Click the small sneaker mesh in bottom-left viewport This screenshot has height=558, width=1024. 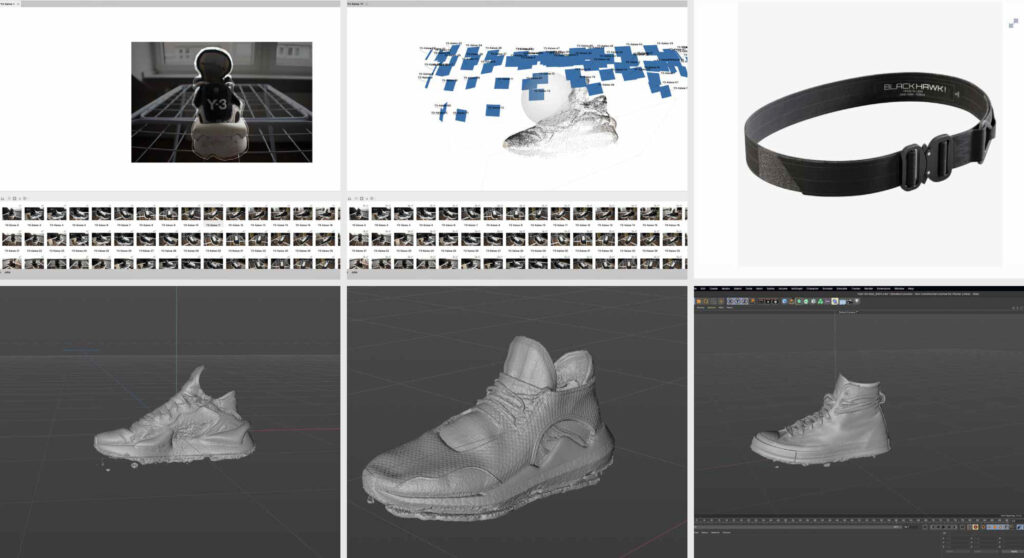point(174,418)
